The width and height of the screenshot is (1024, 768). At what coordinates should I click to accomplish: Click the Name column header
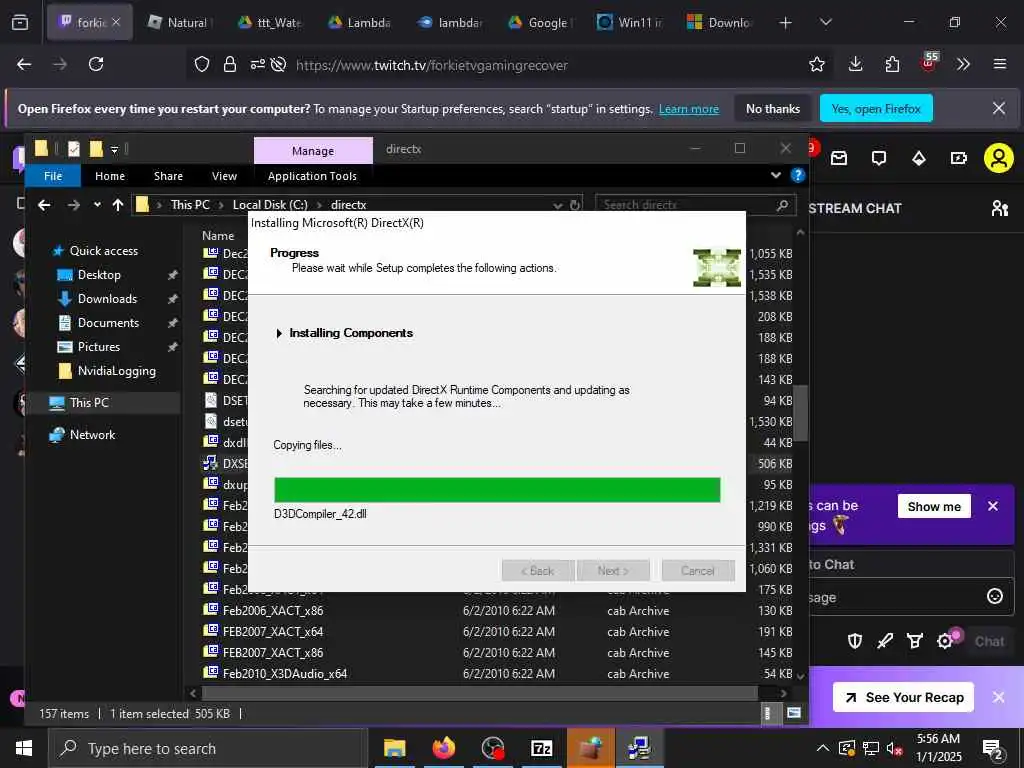(217, 236)
